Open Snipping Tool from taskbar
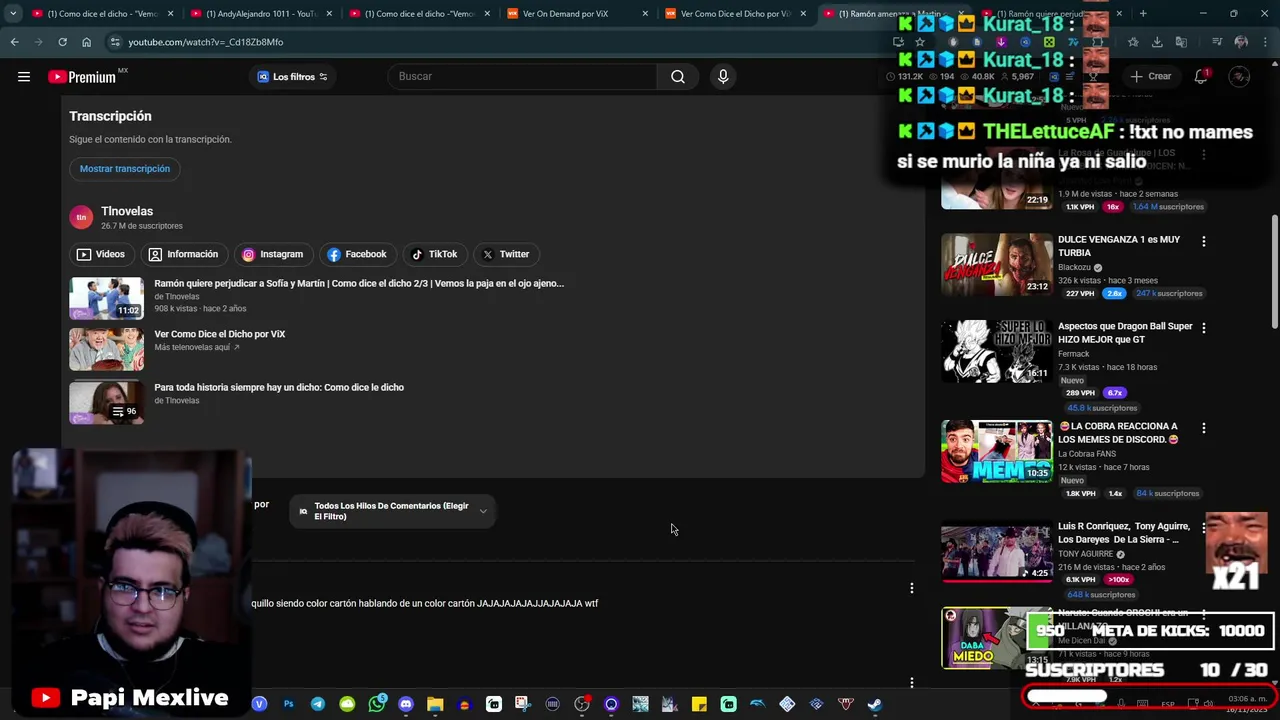 (x=523, y=704)
